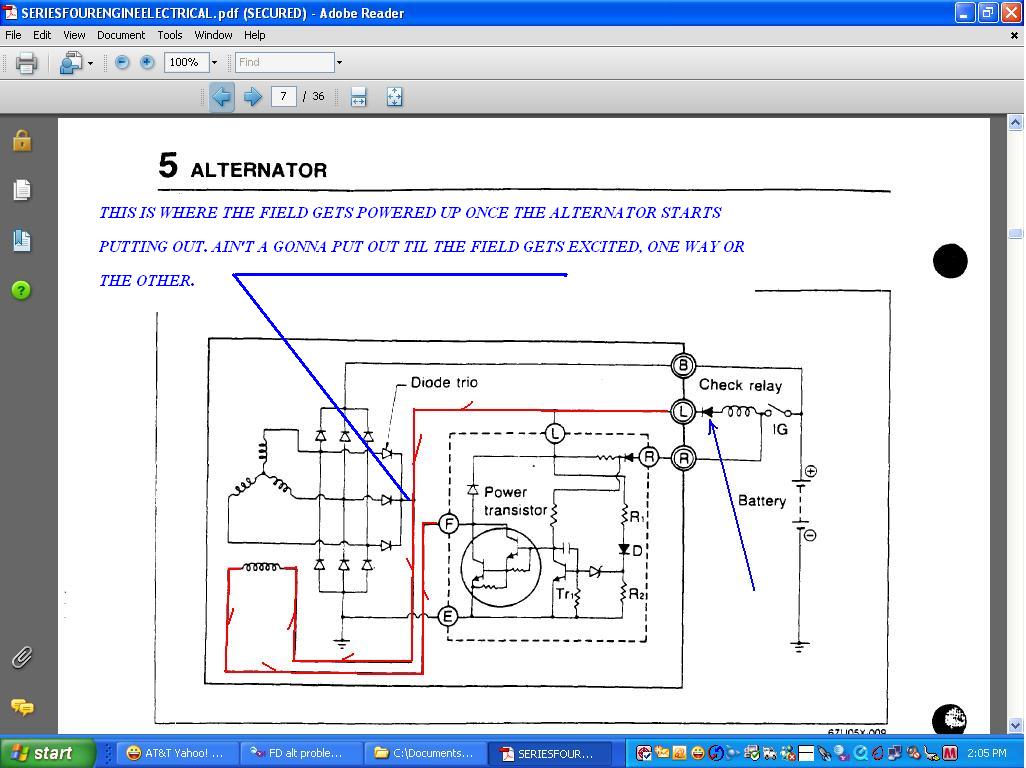Click the Print icon in toolbar

(x=27, y=63)
